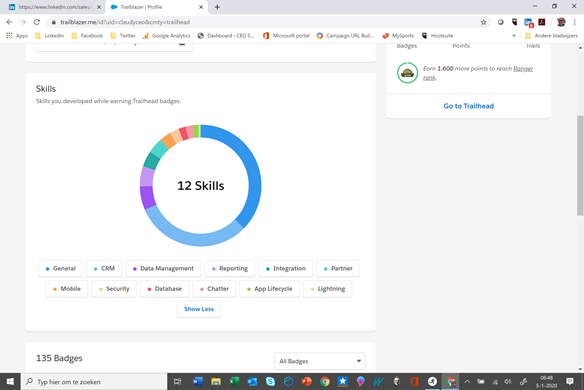Open the Campaign URL Builder bookmark
The height and width of the screenshot is (390, 584).
tap(345, 36)
